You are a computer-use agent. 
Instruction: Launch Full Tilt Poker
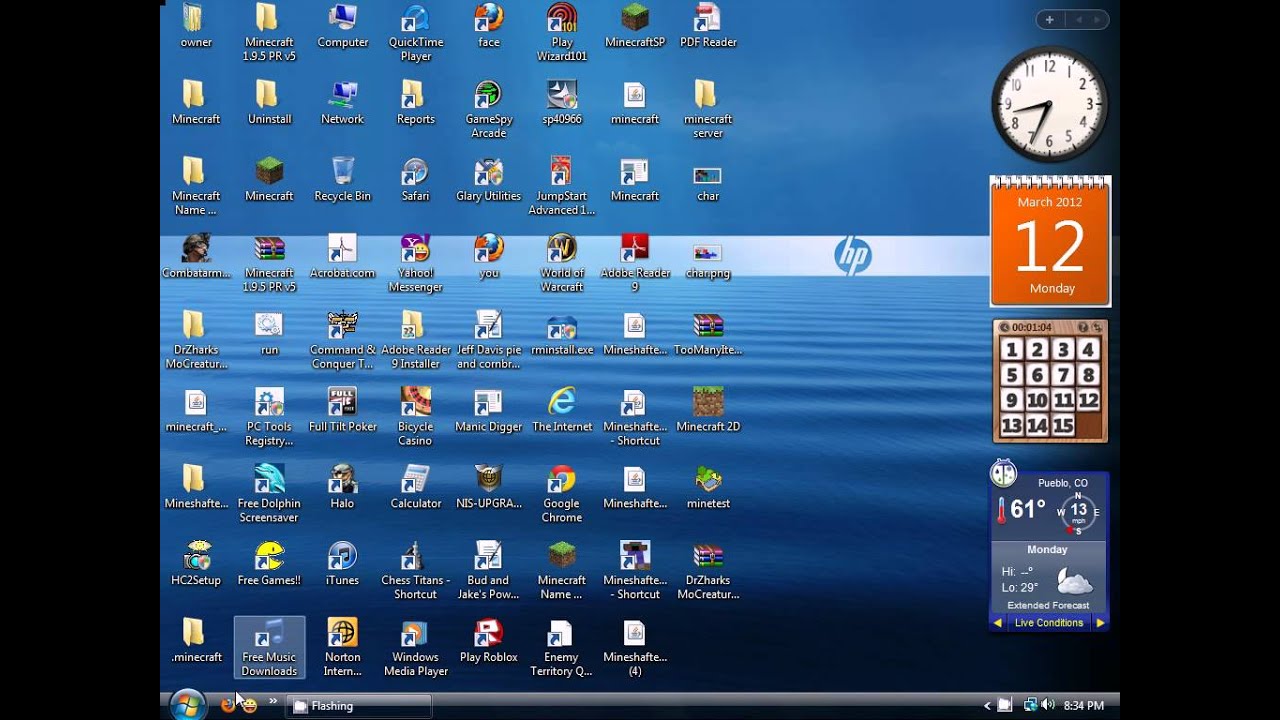tap(343, 411)
